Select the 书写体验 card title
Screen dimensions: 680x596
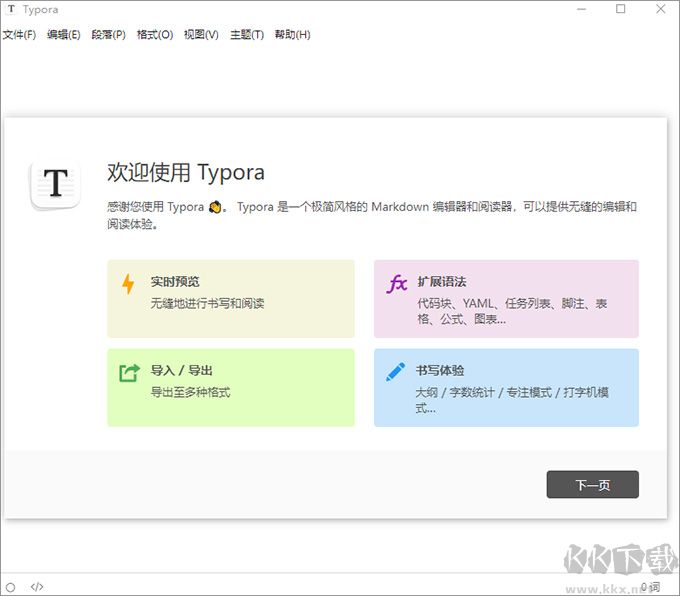point(440,370)
